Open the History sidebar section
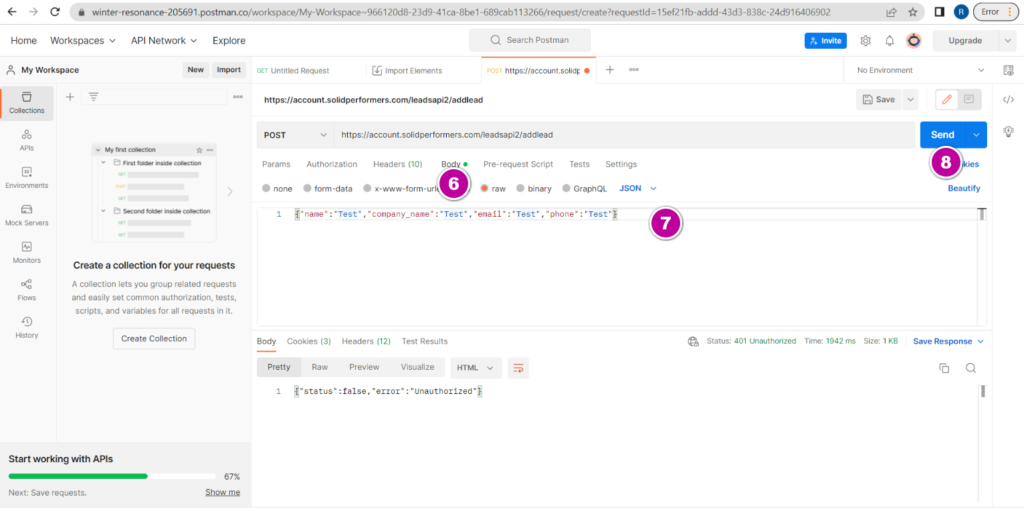1024x511 pixels. point(27,327)
